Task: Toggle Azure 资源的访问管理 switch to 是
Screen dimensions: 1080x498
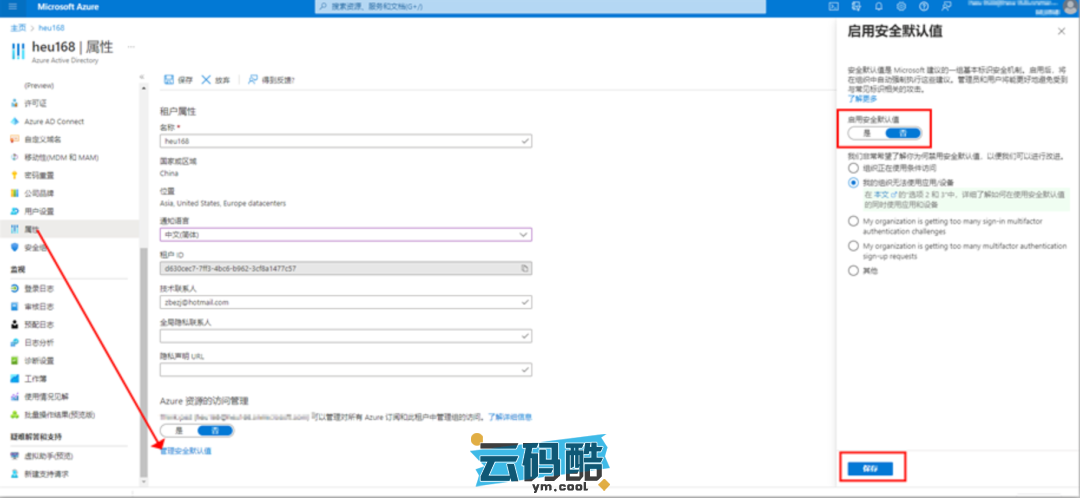Action: 179,430
